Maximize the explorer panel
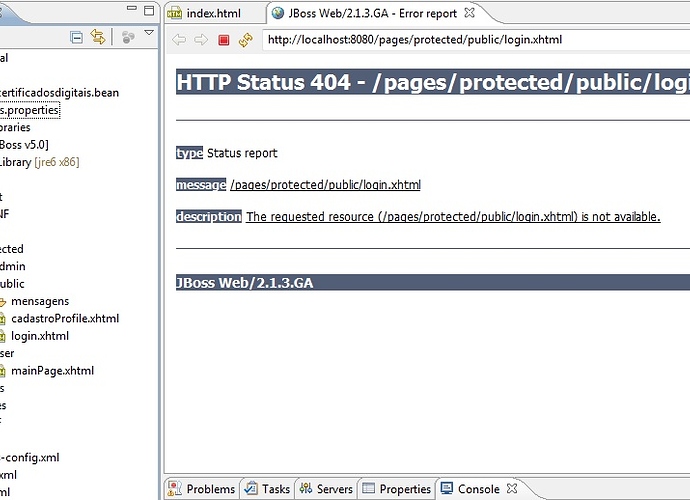690x500 pixels. [x=149, y=10]
